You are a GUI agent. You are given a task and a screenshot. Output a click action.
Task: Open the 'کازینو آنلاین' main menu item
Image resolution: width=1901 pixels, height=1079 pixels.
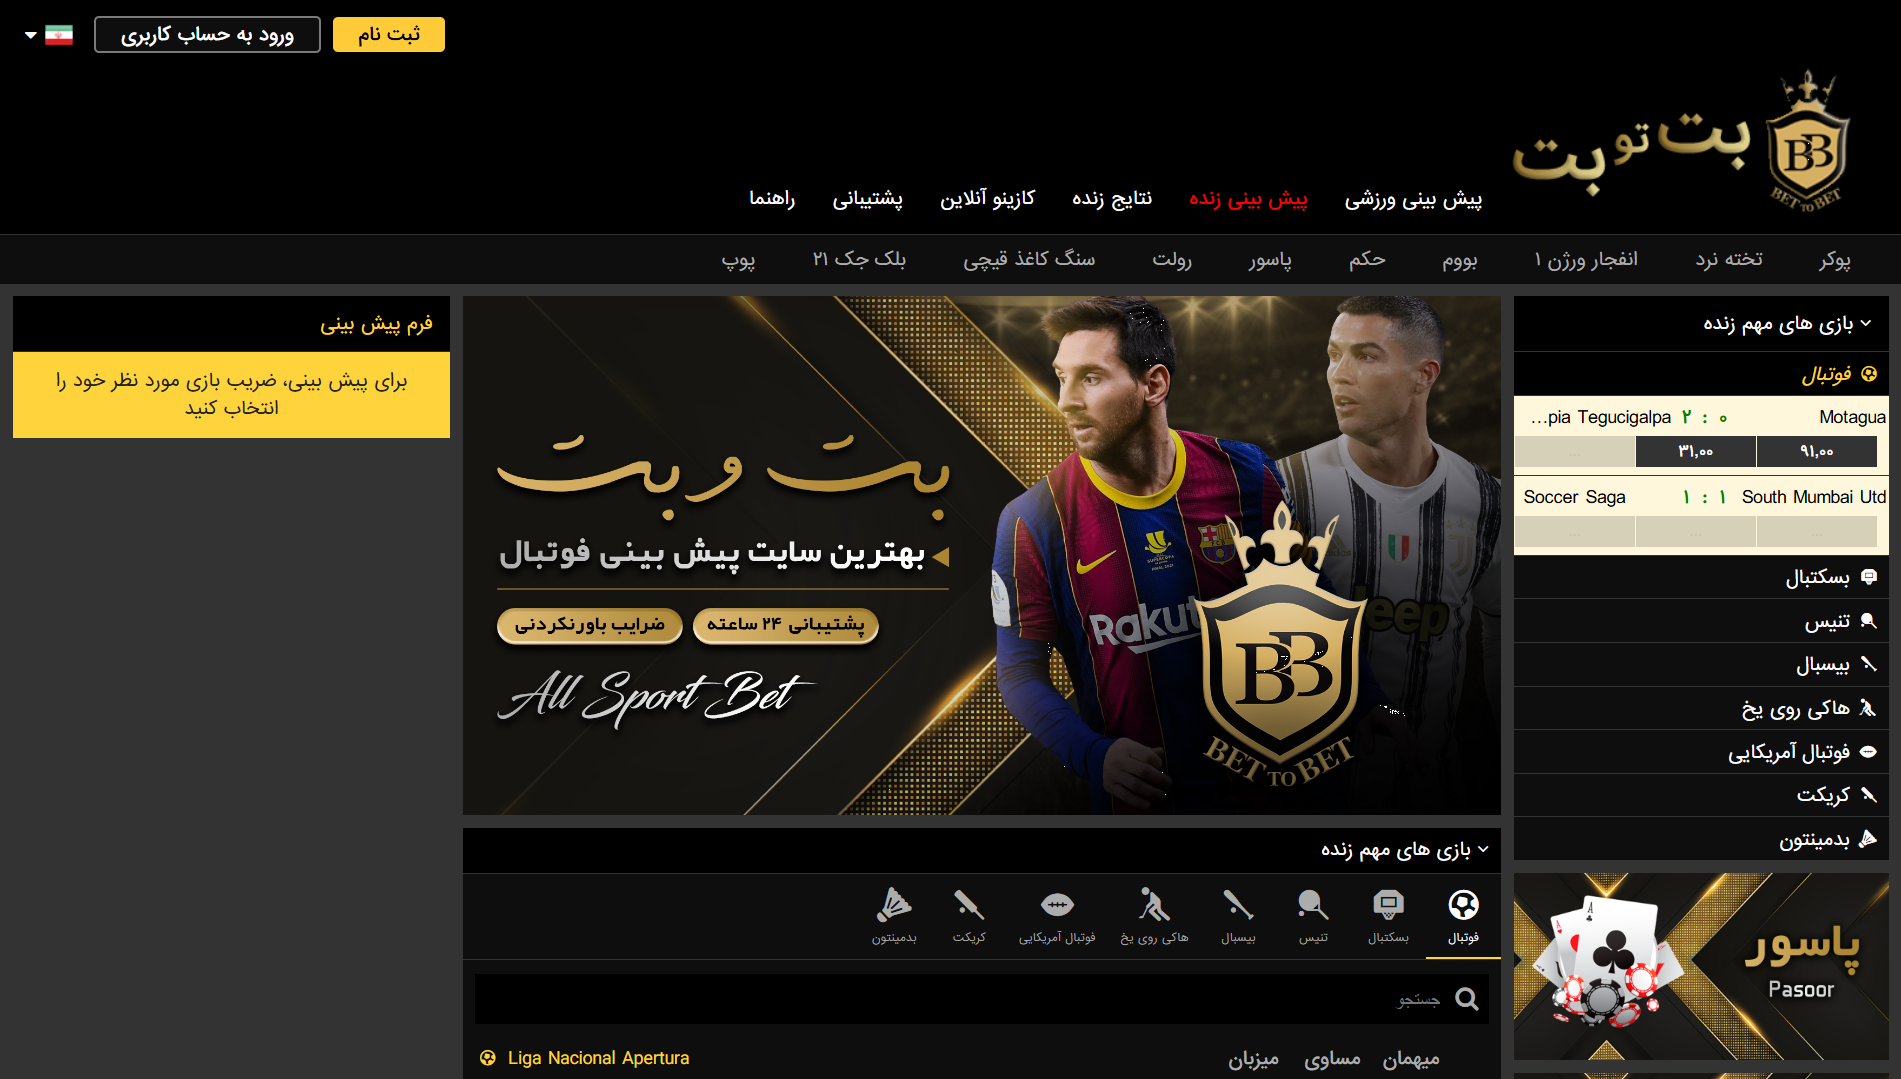point(987,199)
